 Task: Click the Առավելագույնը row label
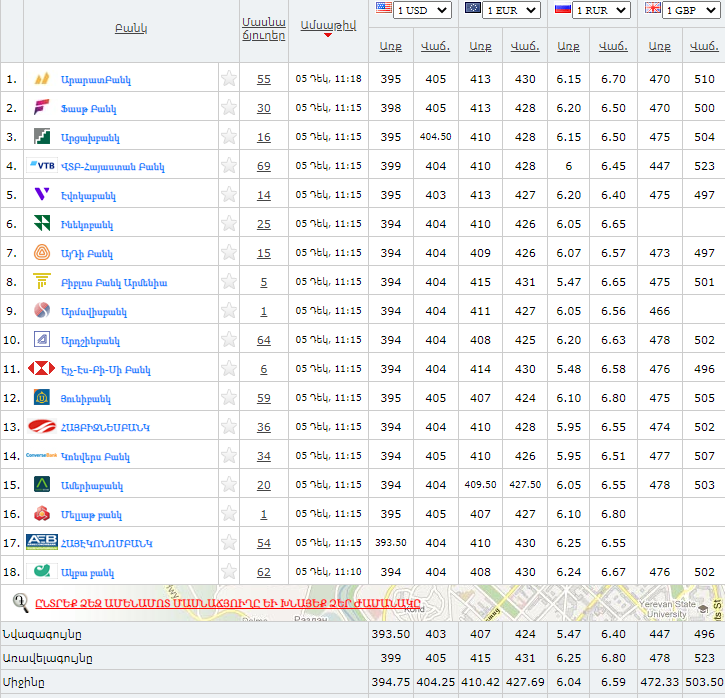point(48,658)
